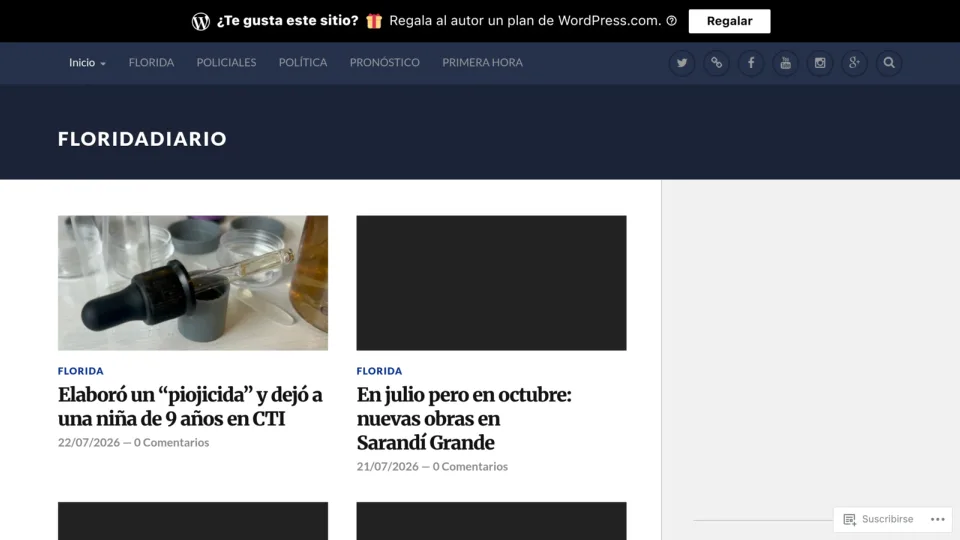Click the Suscribirse button
This screenshot has width=960, height=540.
[879, 519]
